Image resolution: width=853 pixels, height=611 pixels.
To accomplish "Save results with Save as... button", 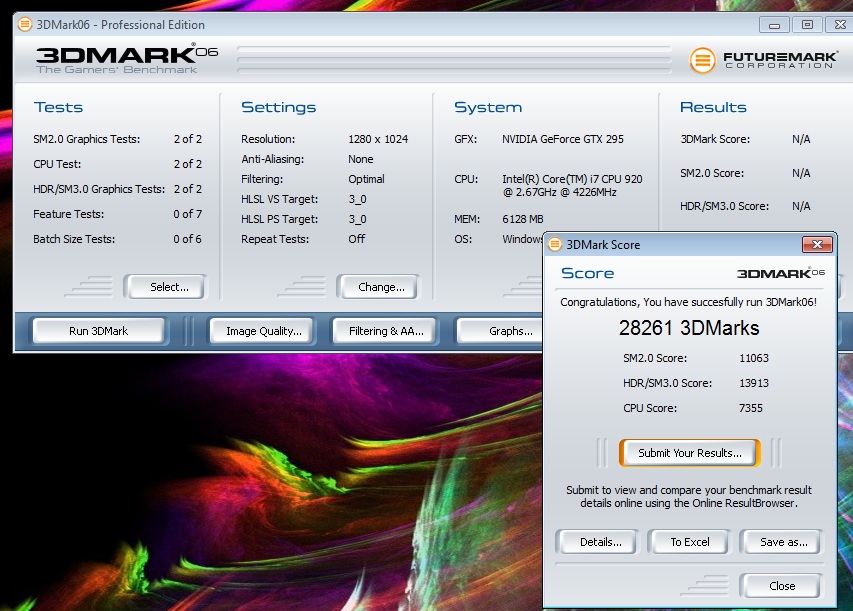I will coord(783,542).
